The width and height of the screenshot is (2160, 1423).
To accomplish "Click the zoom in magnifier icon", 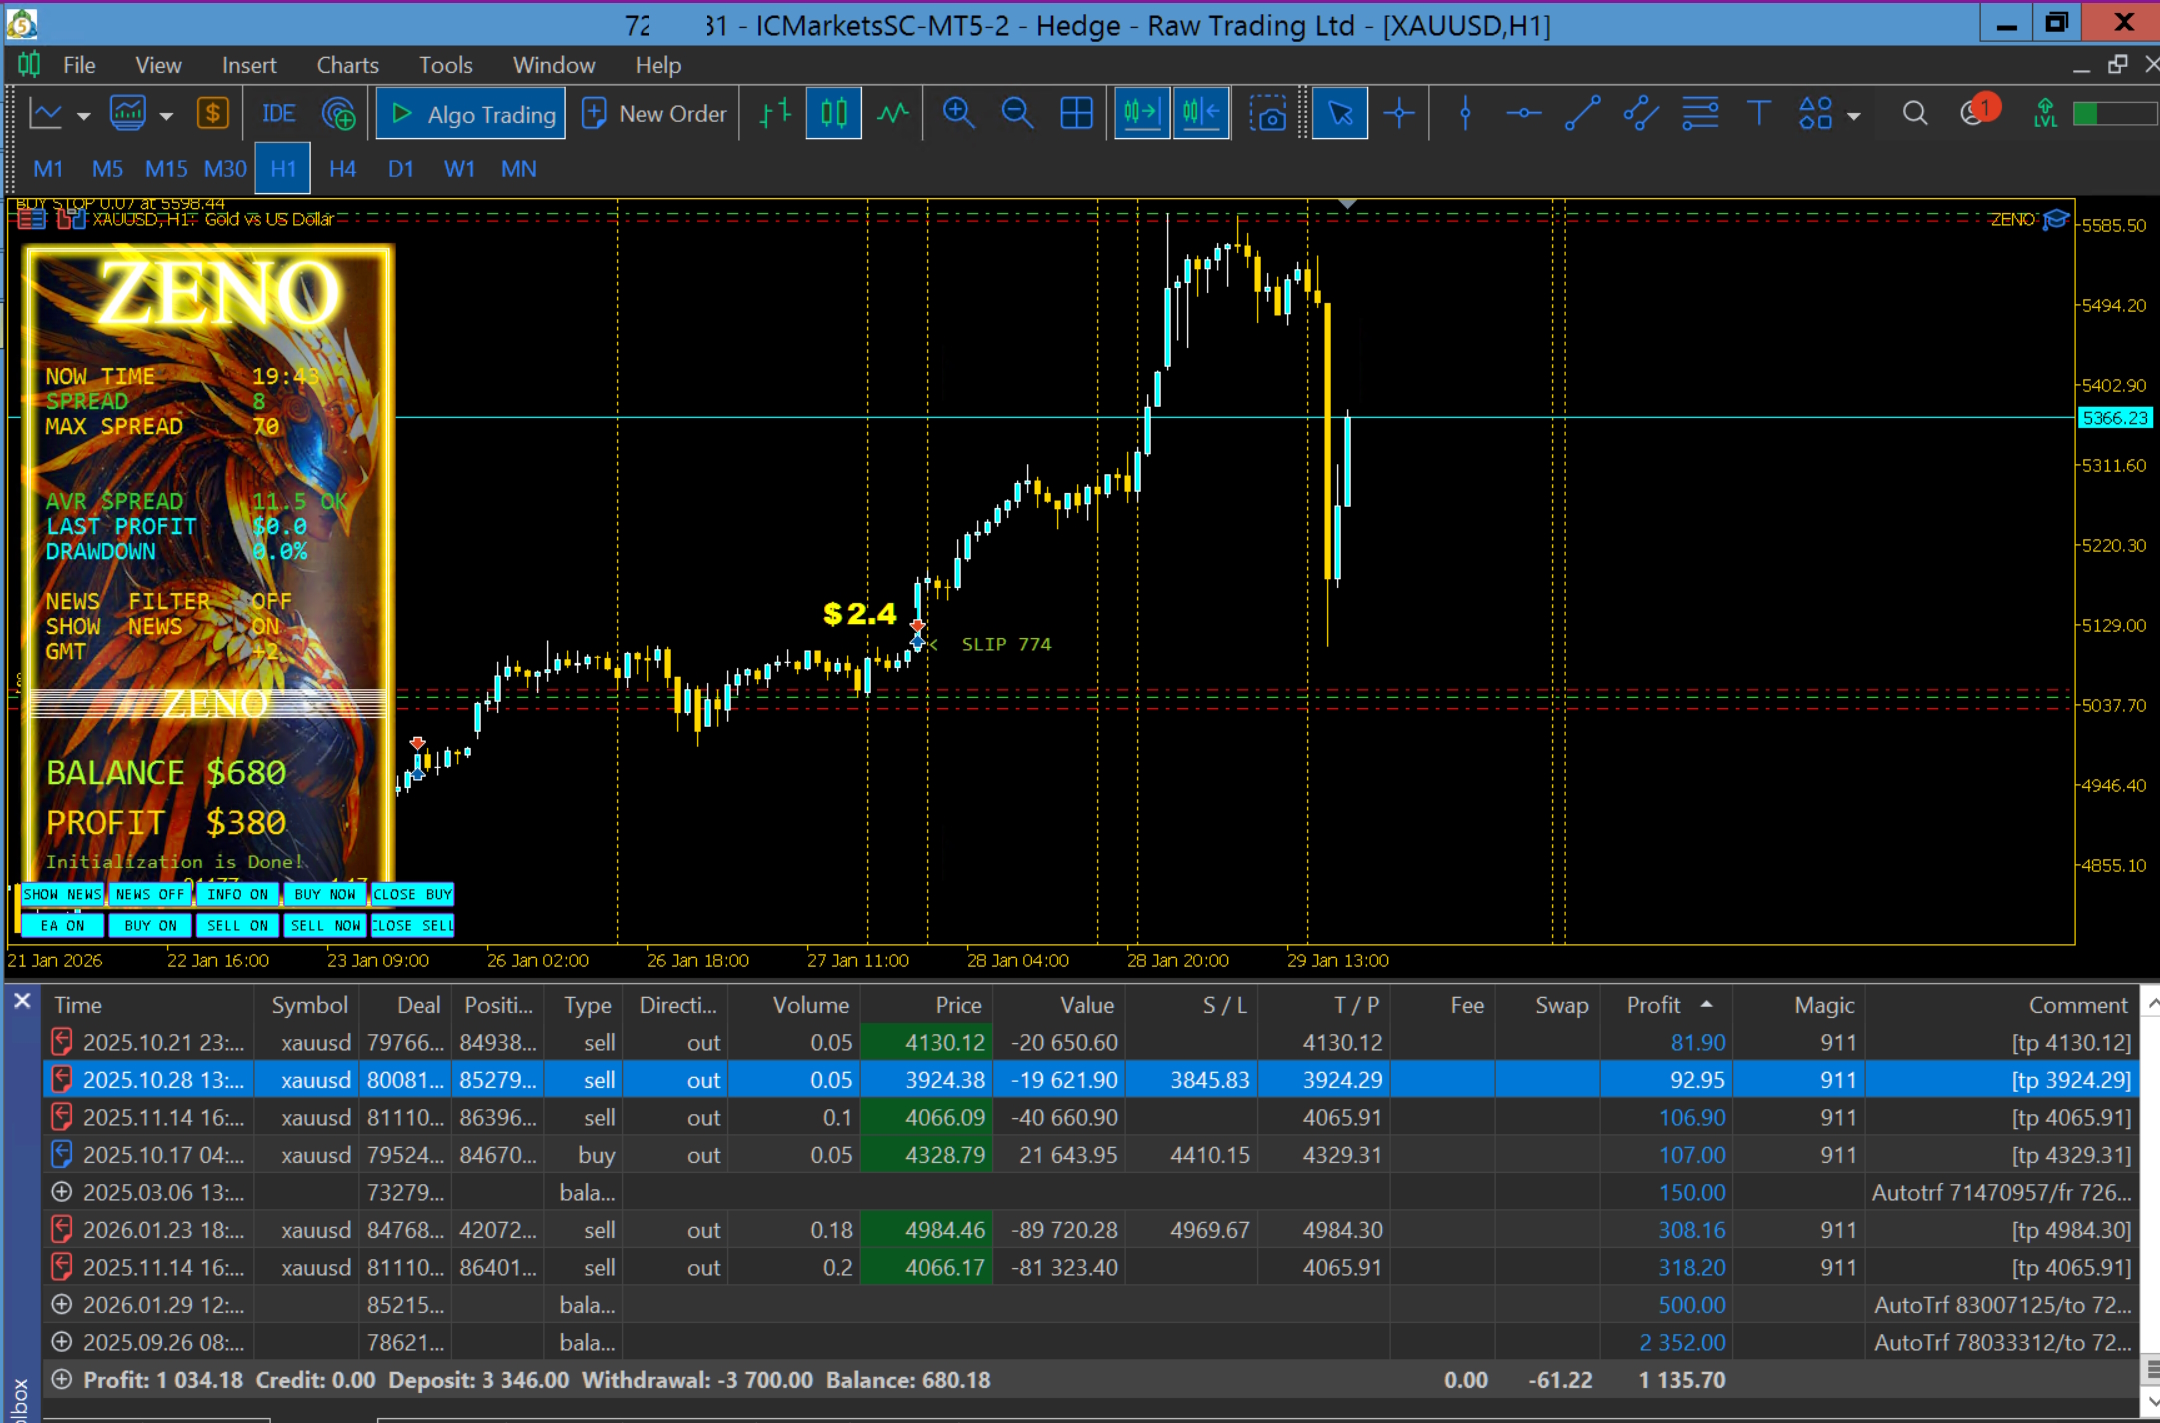I will point(958,113).
